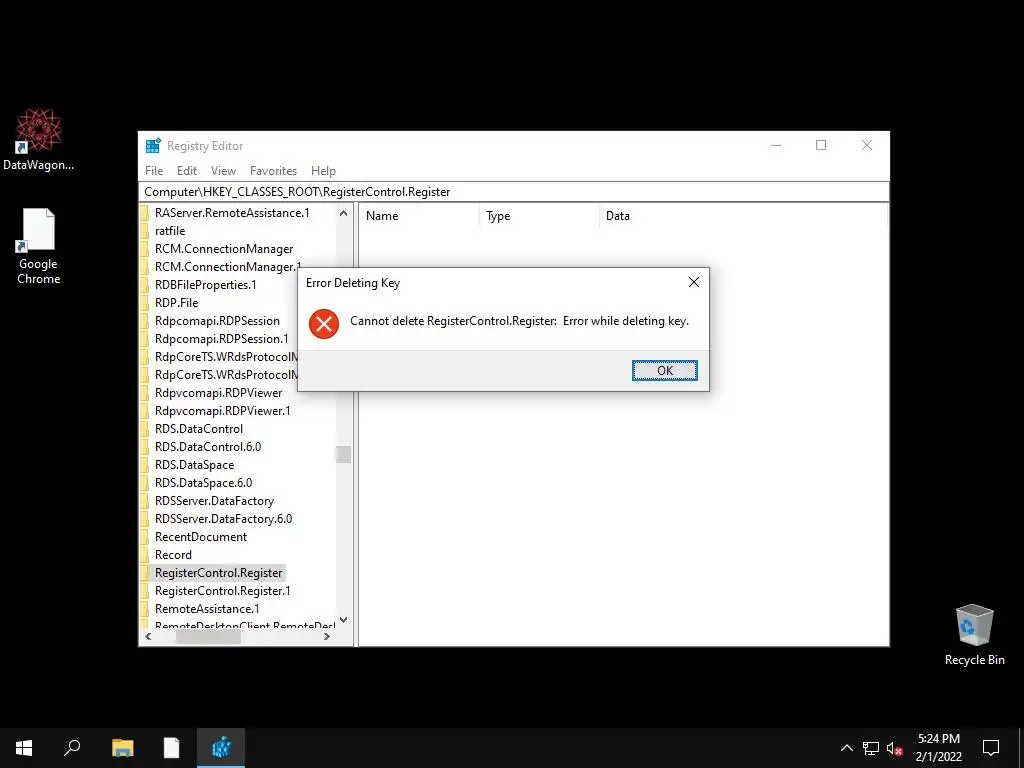
Task: Click the horizontal scroll-right arrow in the tree
Action: pyautogui.click(x=327, y=636)
